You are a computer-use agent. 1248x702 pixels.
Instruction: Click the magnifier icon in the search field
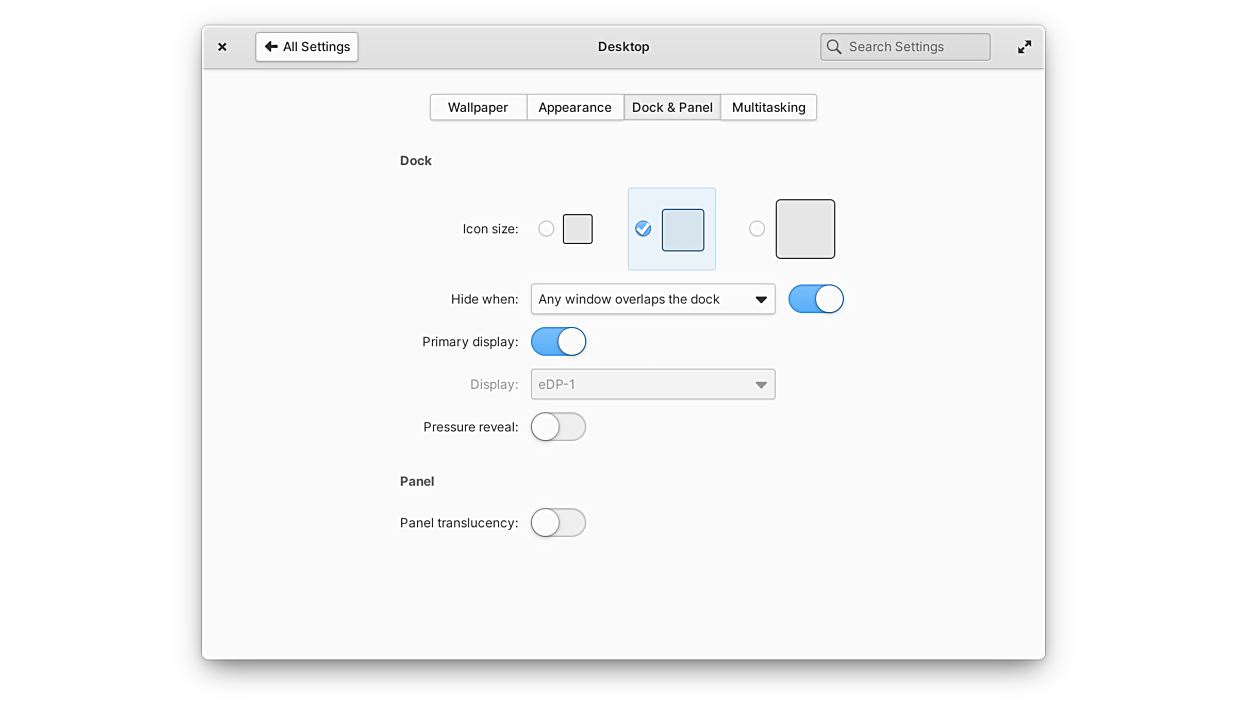(x=834, y=47)
